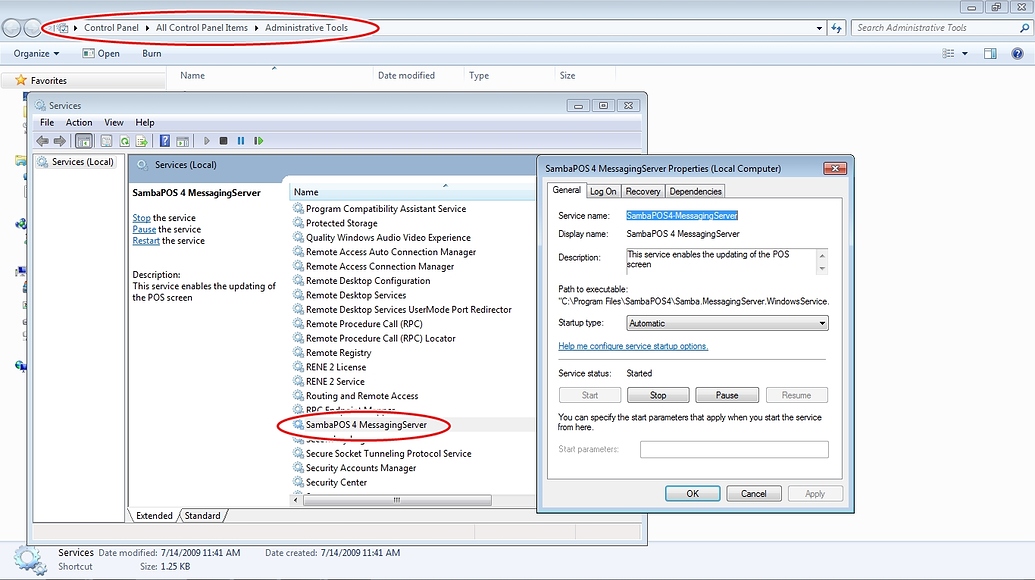Screen dimensions: 1035x580
Task: Open the Administrative Tools address bar dropdown
Action: 819,27
